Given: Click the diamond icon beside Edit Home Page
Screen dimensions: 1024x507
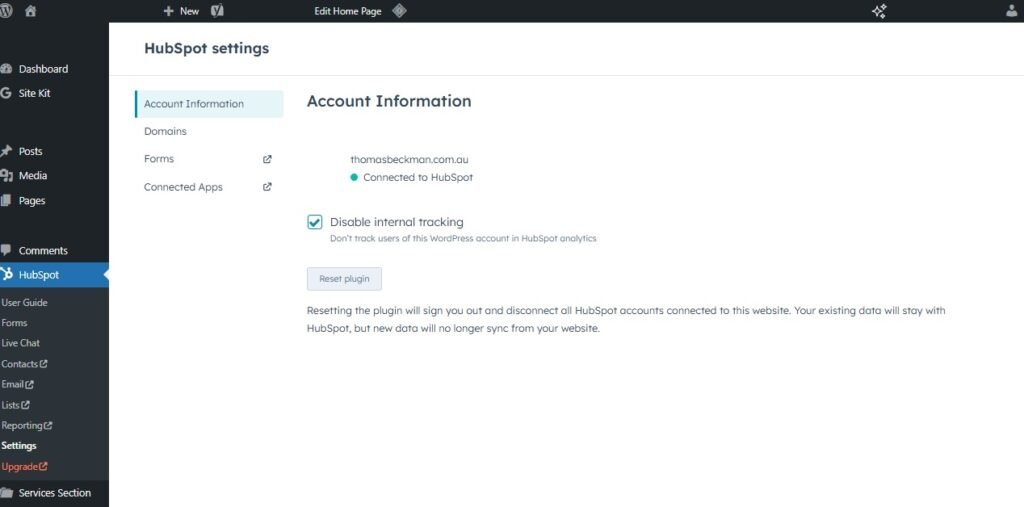Looking at the screenshot, I should click(399, 11).
